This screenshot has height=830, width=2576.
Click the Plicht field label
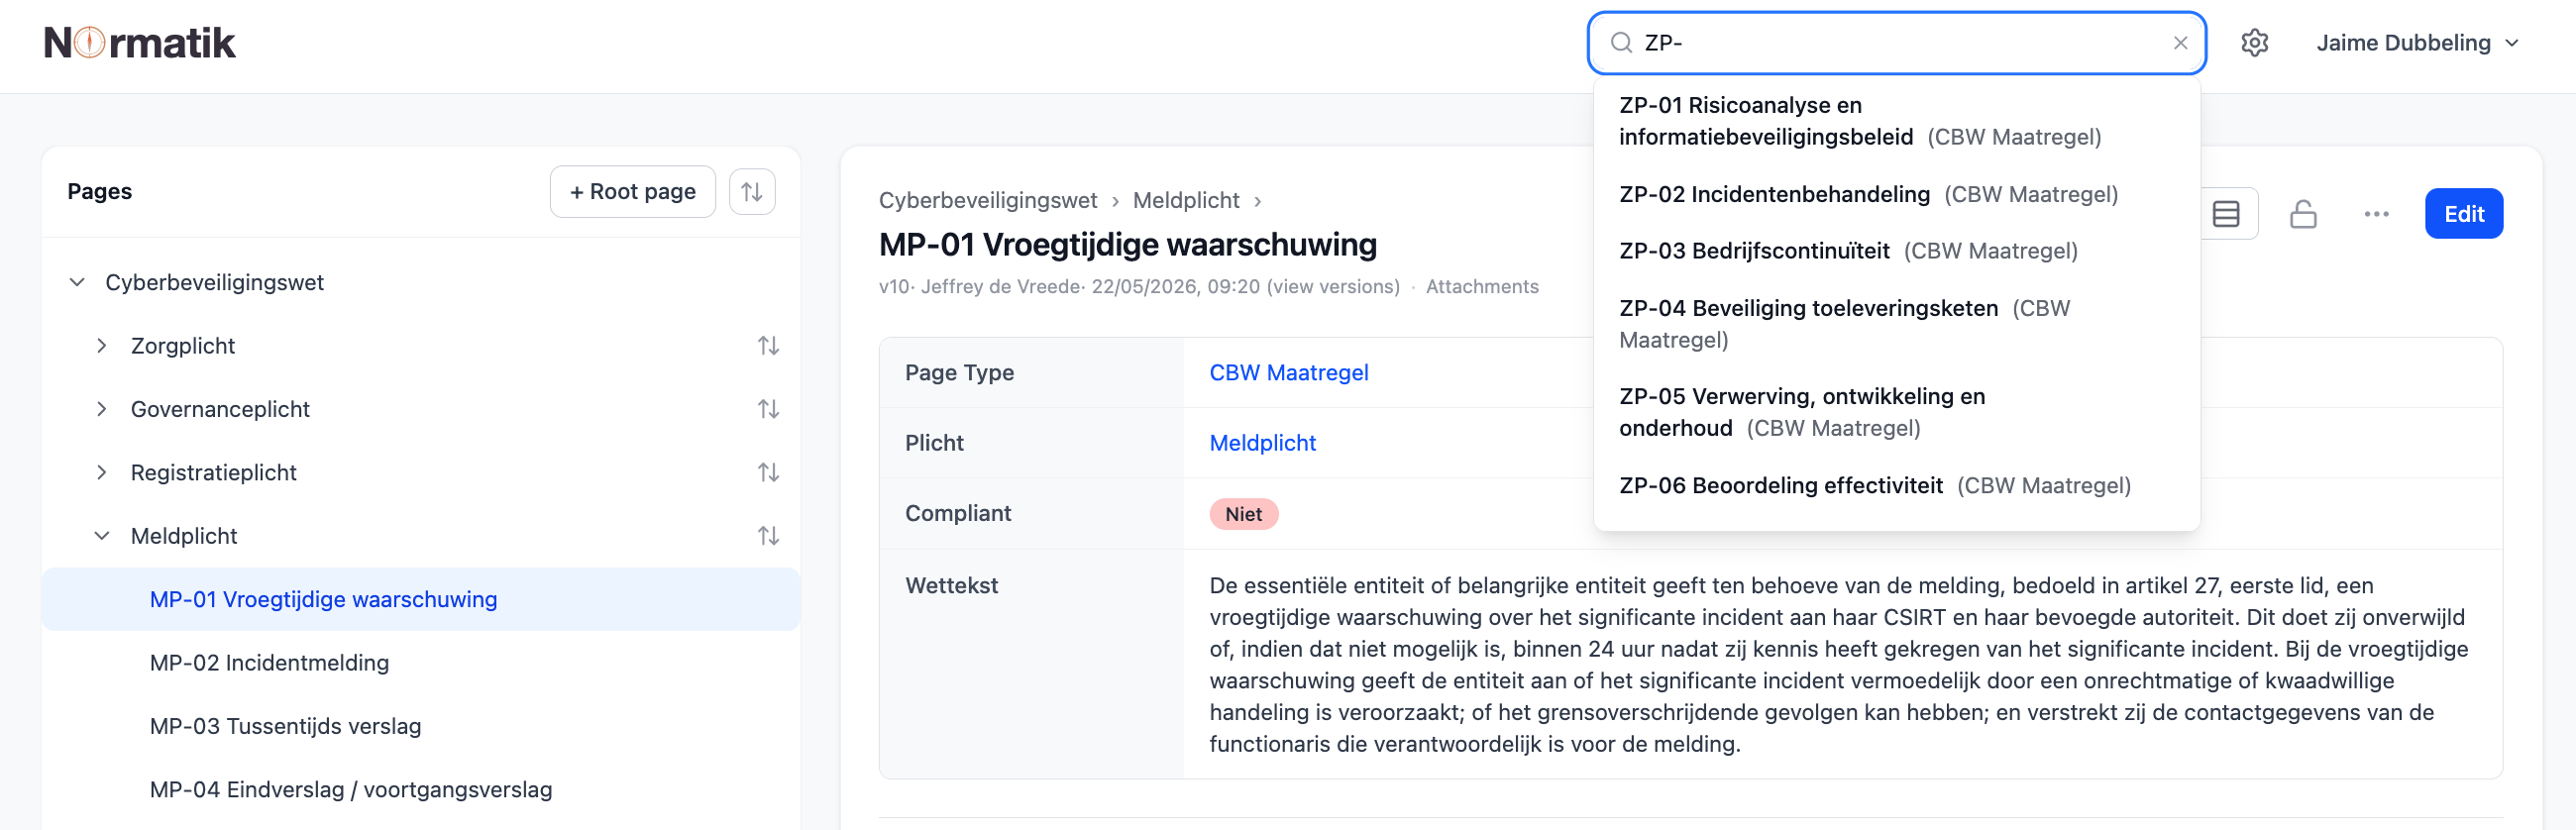tap(934, 444)
